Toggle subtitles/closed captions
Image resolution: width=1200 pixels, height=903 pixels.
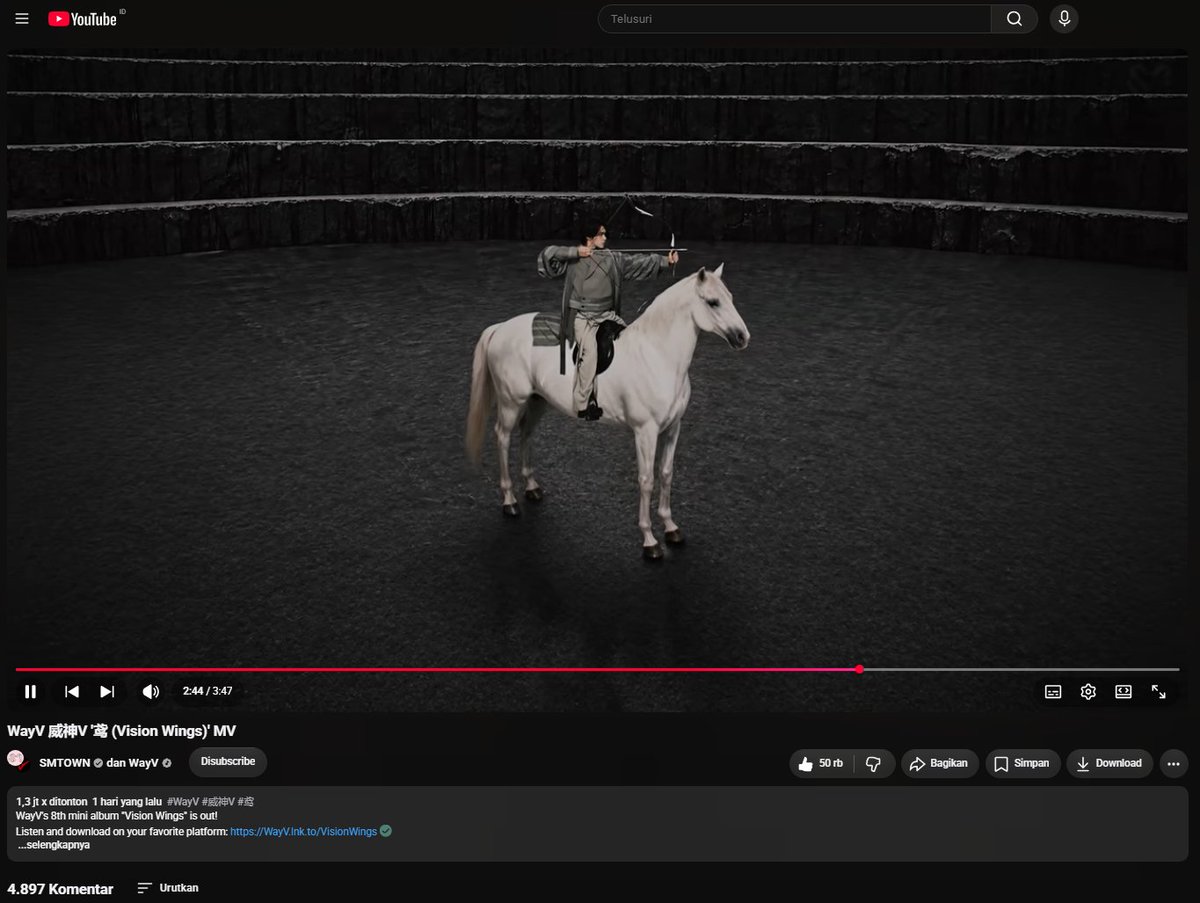click(x=1053, y=691)
